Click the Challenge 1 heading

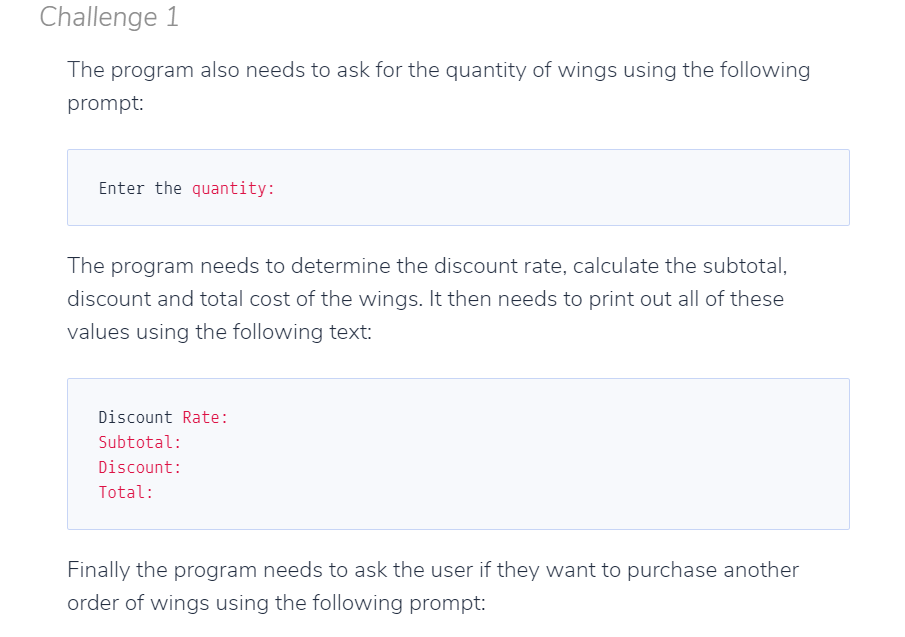click(109, 17)
